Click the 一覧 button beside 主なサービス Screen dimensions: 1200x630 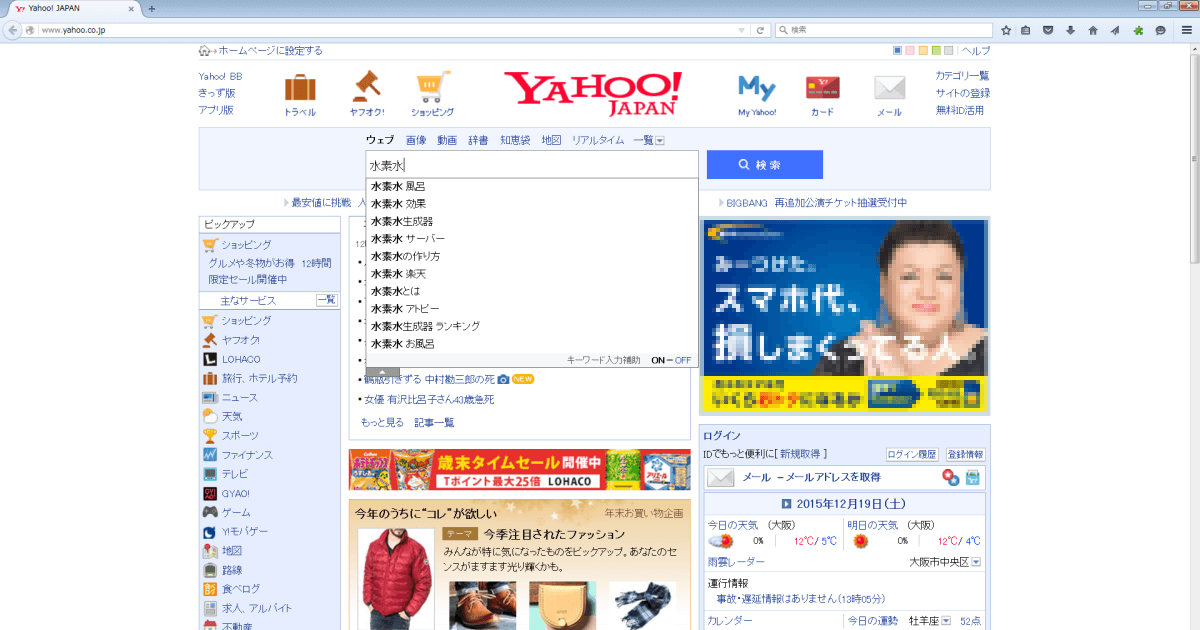pos(326,300)
